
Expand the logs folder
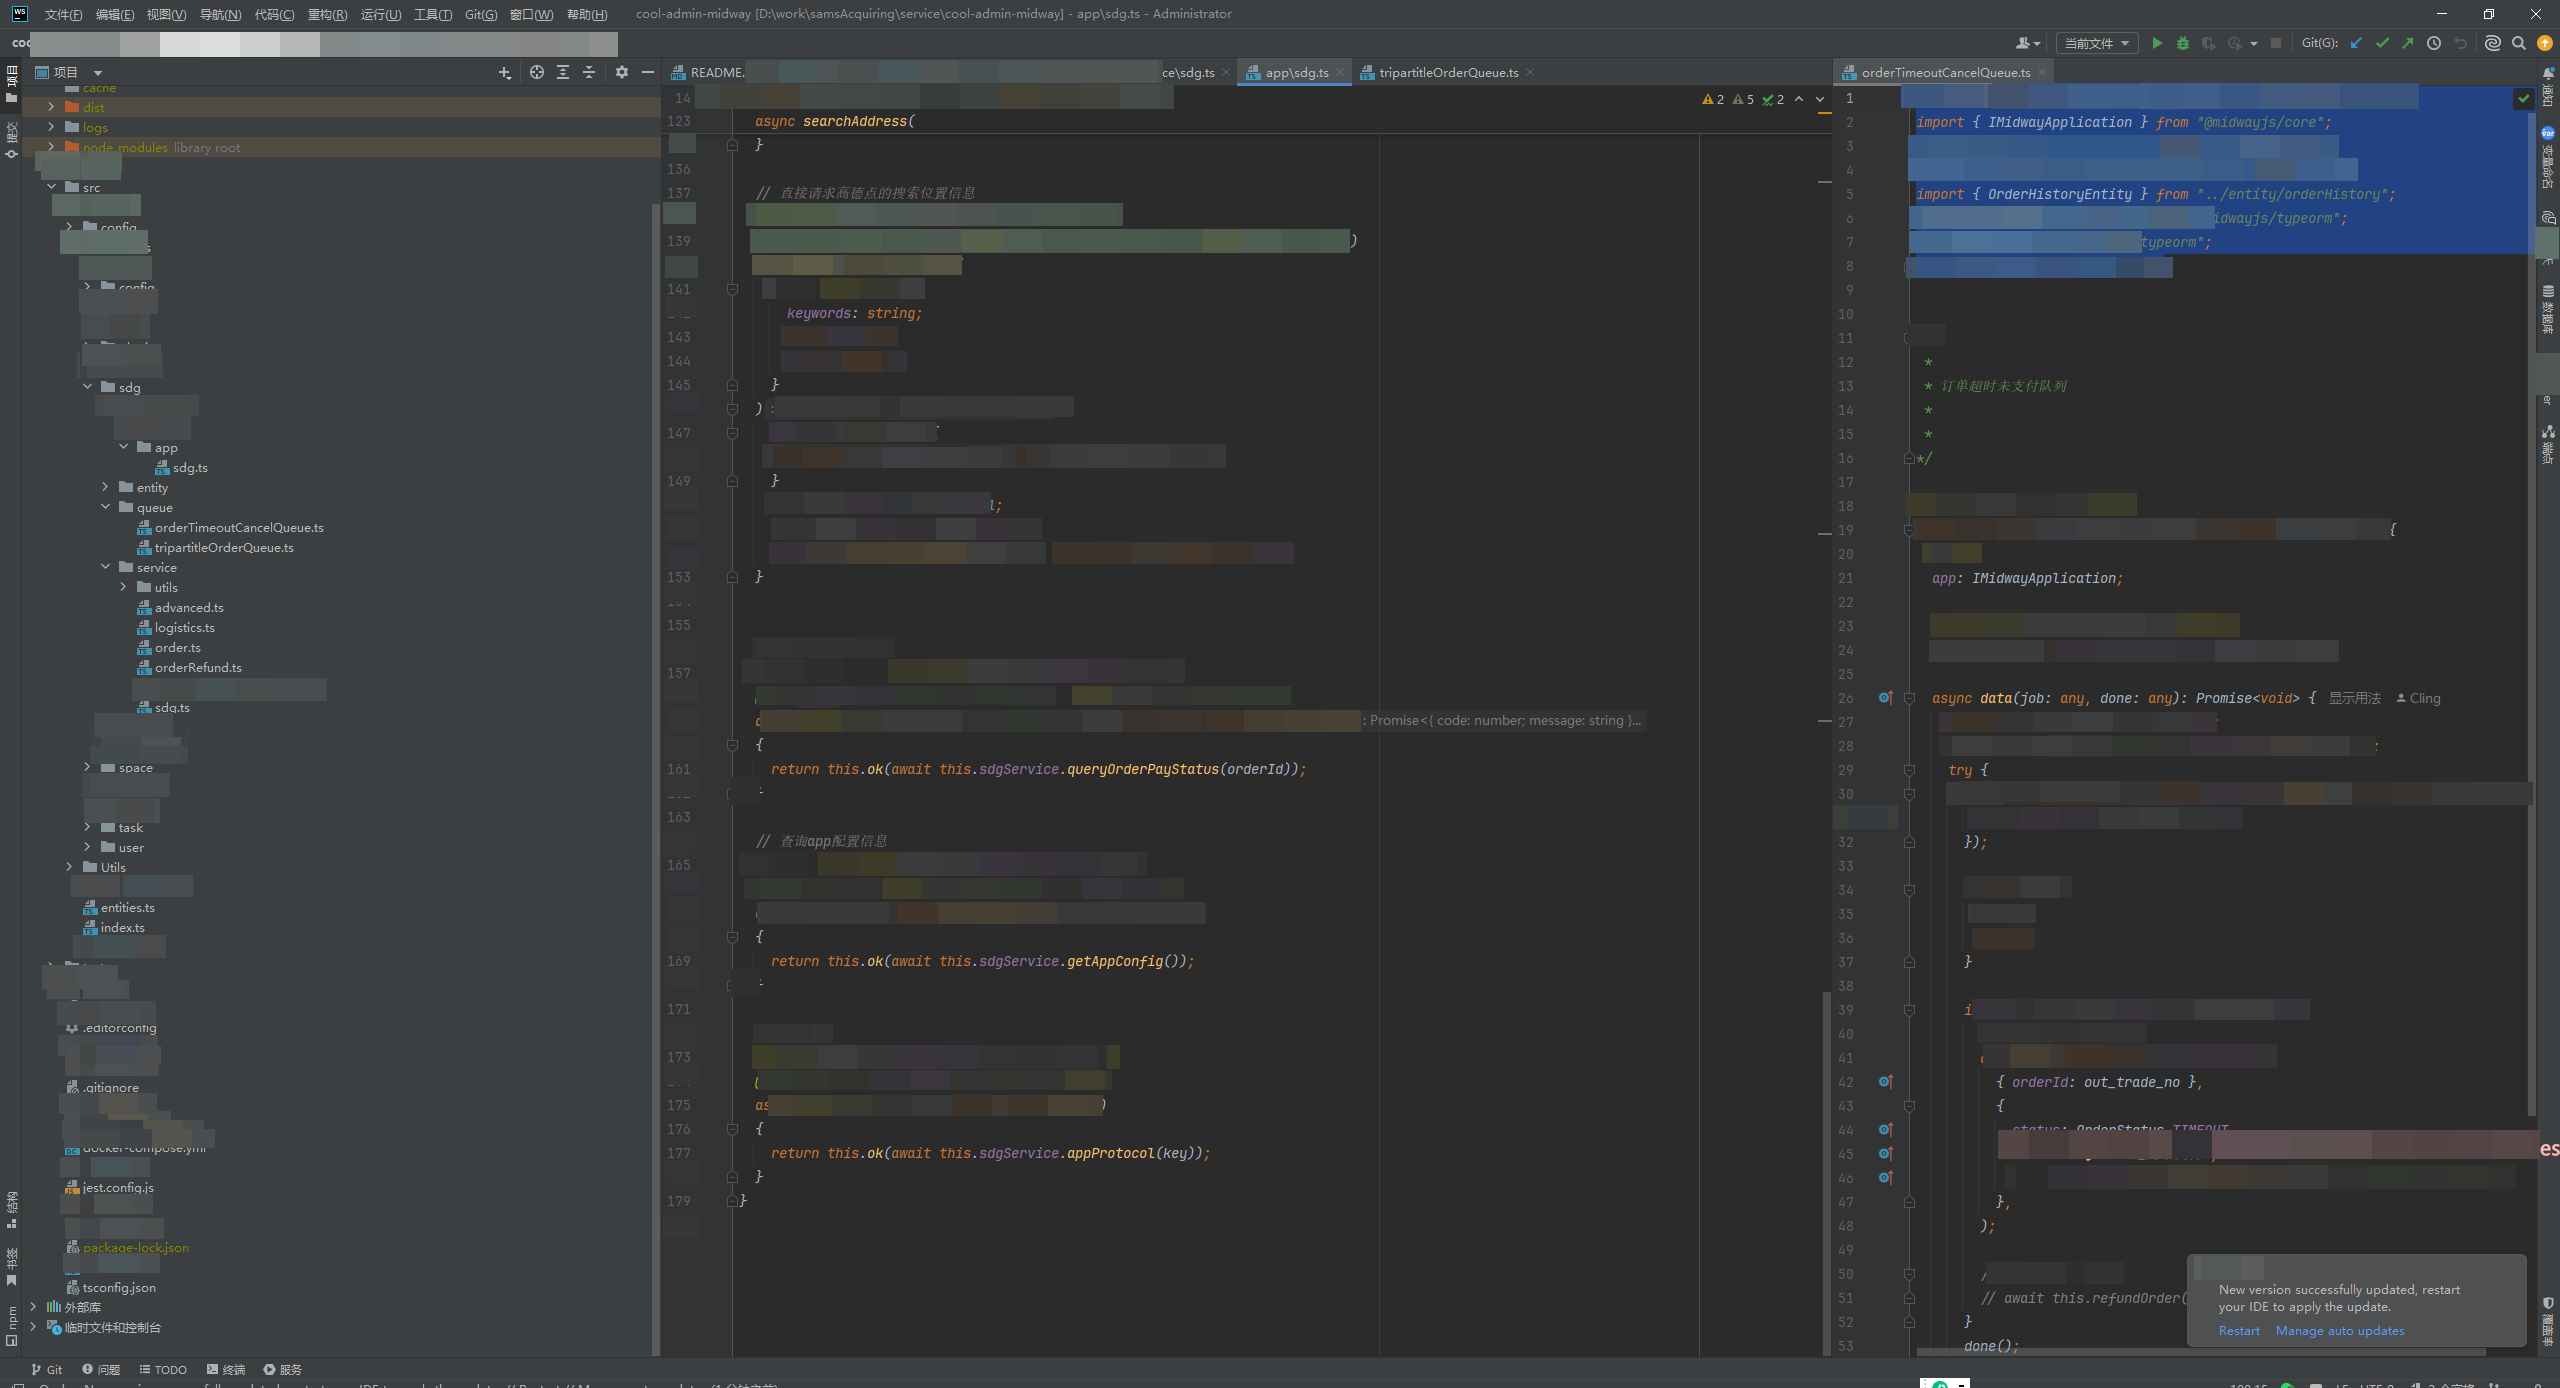click(x=51, y=127)
